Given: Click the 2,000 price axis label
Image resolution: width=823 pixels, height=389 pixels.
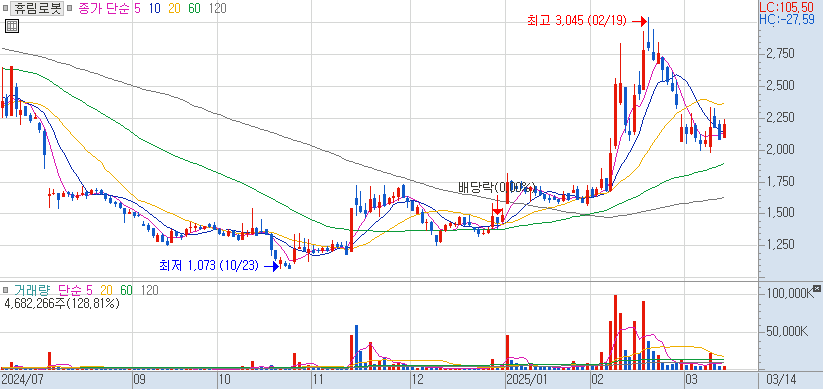Looking at the screenshot, I should pyautogui.click(x=779, y=150).
